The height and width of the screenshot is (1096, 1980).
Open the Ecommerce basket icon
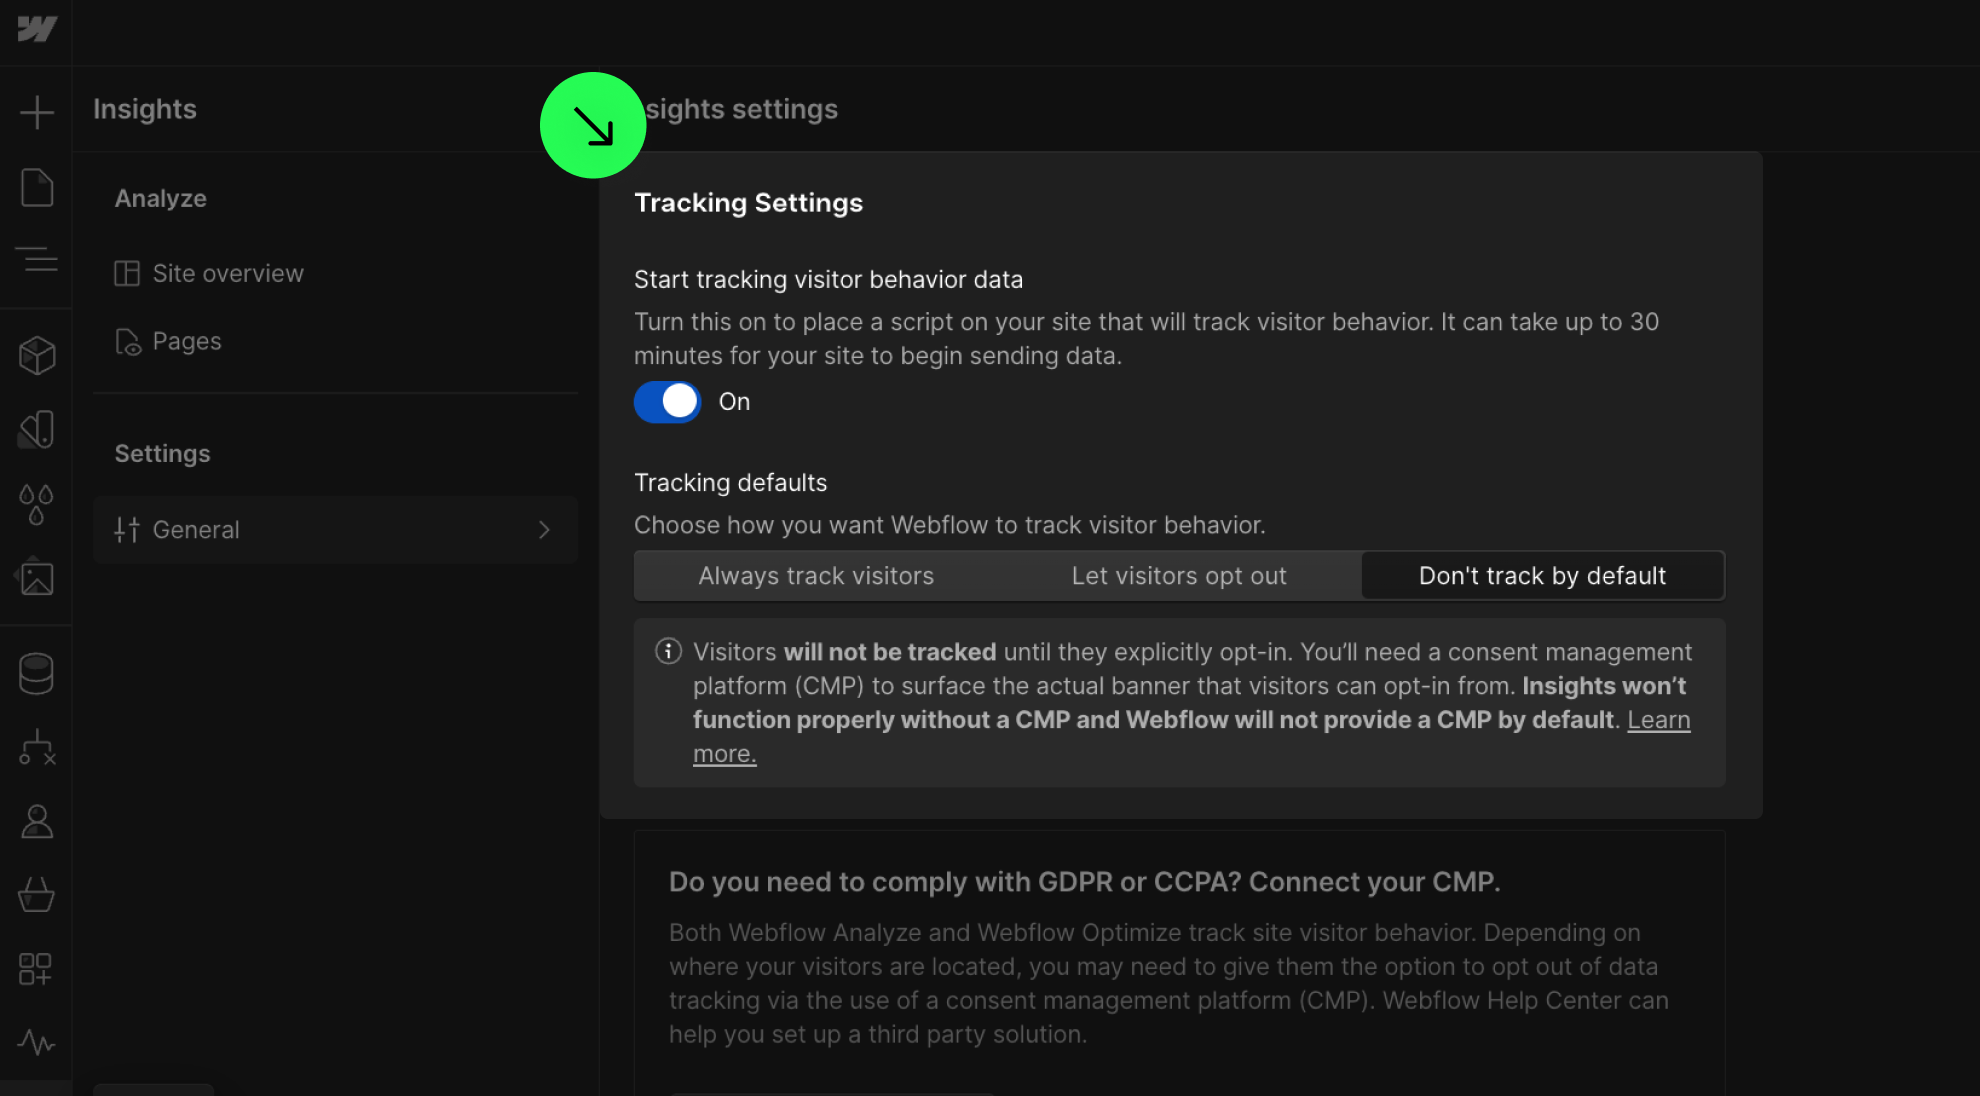coord(37,894)
